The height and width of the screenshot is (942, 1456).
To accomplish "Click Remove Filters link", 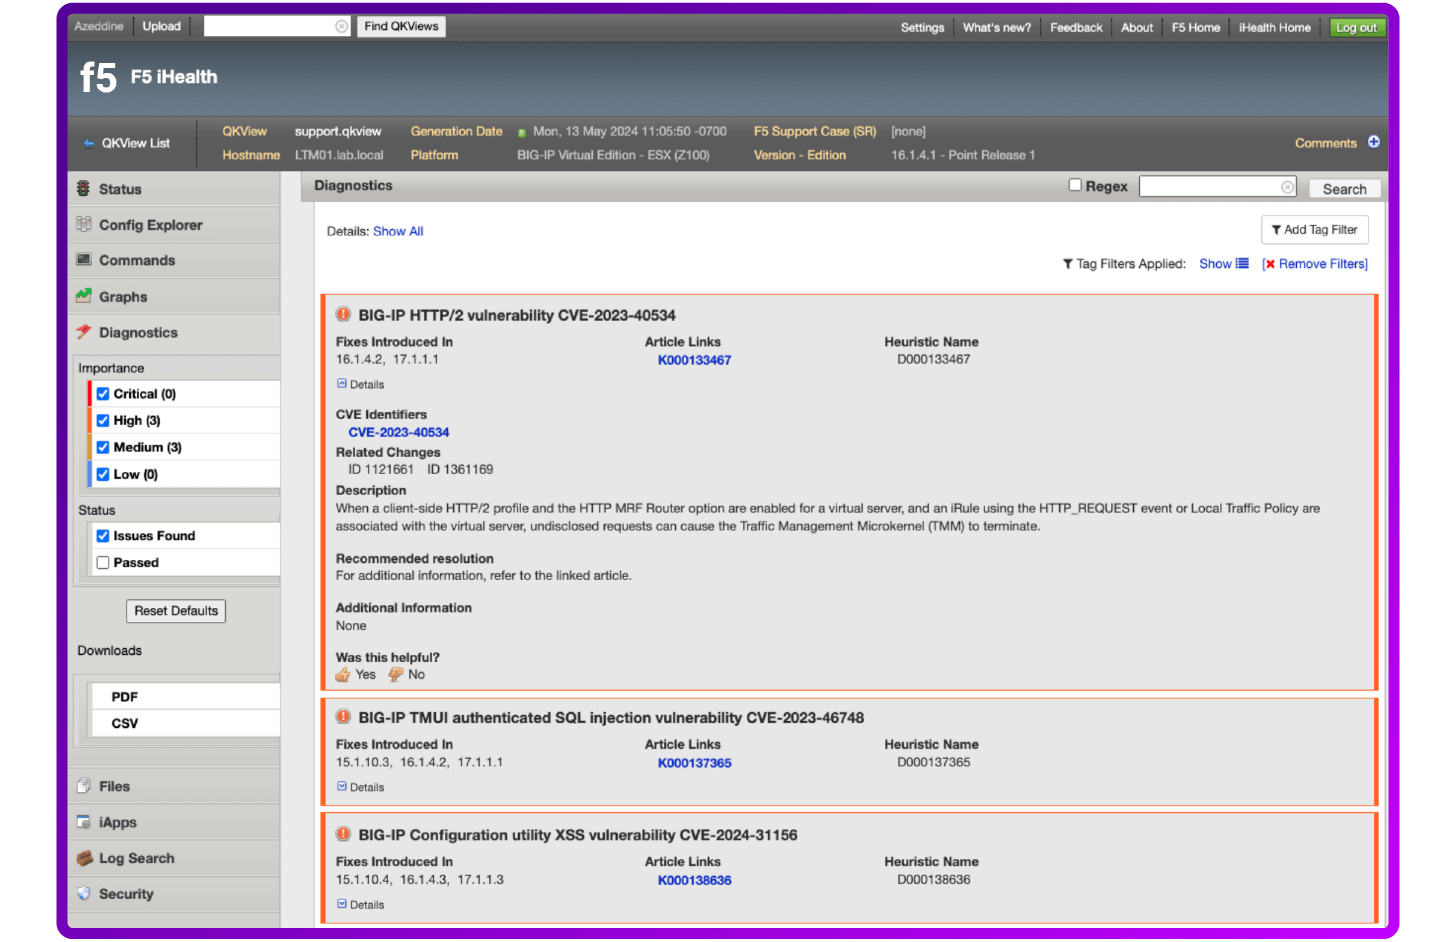I will 1322,264.
